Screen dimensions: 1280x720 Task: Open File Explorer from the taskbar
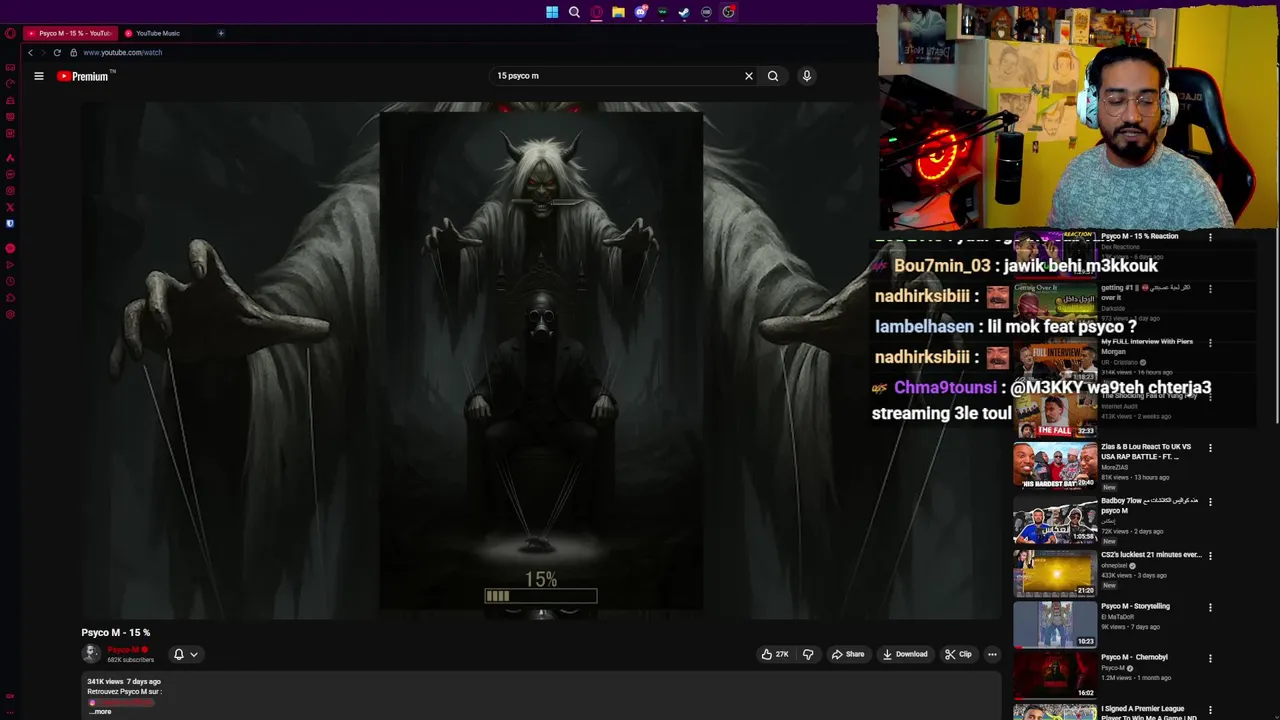click(618, 12)
